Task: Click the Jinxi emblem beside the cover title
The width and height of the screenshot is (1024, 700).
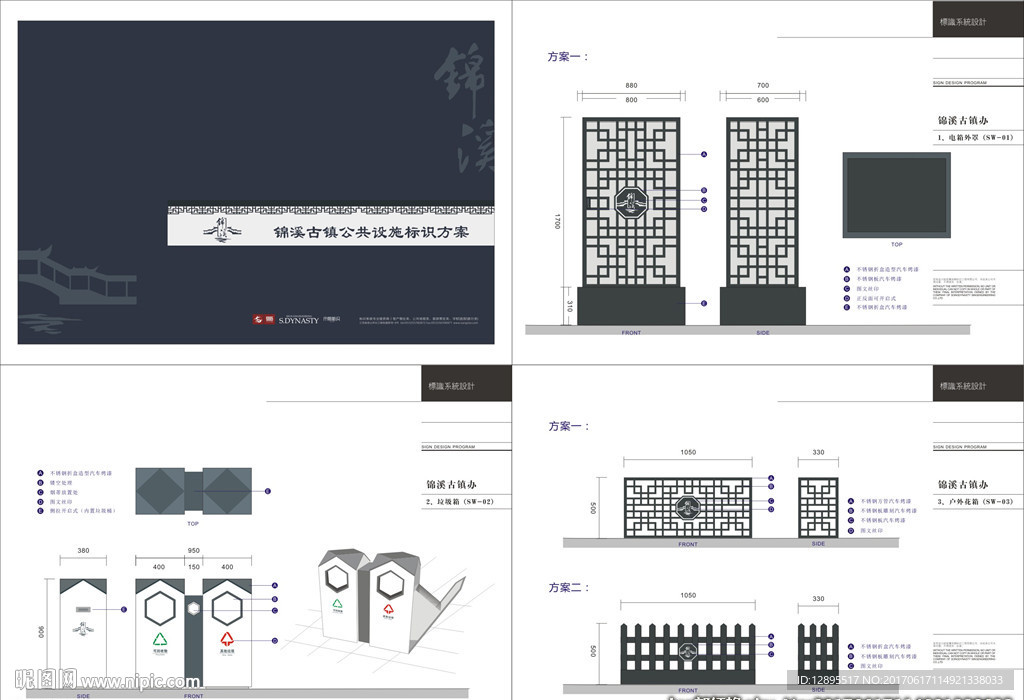Action: pyautogui.click(x=221, y=231)
